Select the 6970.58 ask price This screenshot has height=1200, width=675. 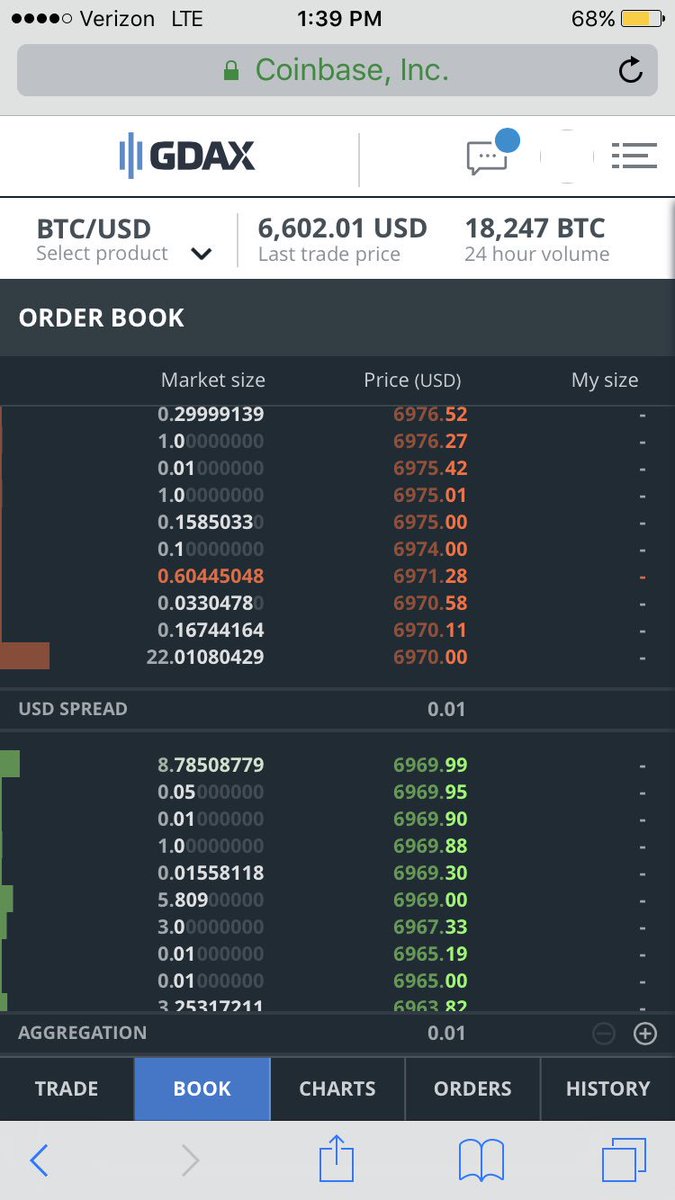430,603
